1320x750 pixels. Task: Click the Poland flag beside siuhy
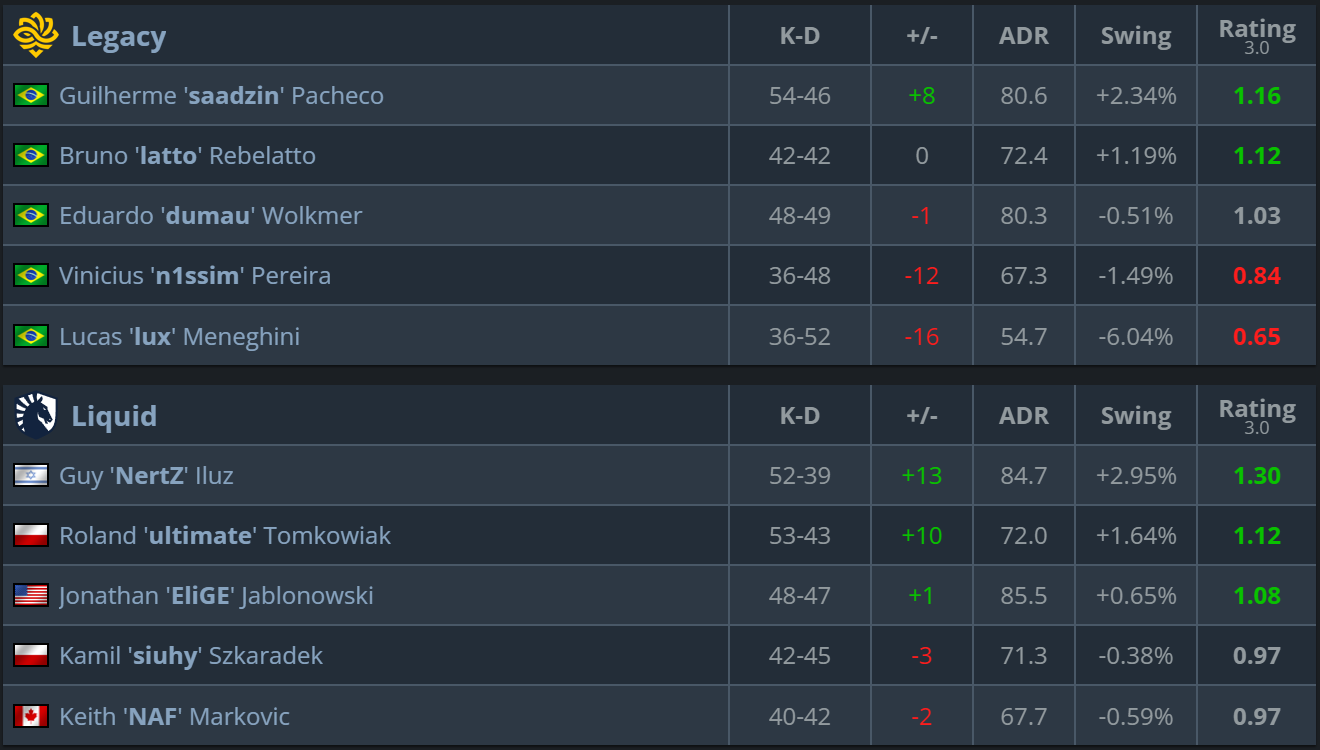point(31,656)
